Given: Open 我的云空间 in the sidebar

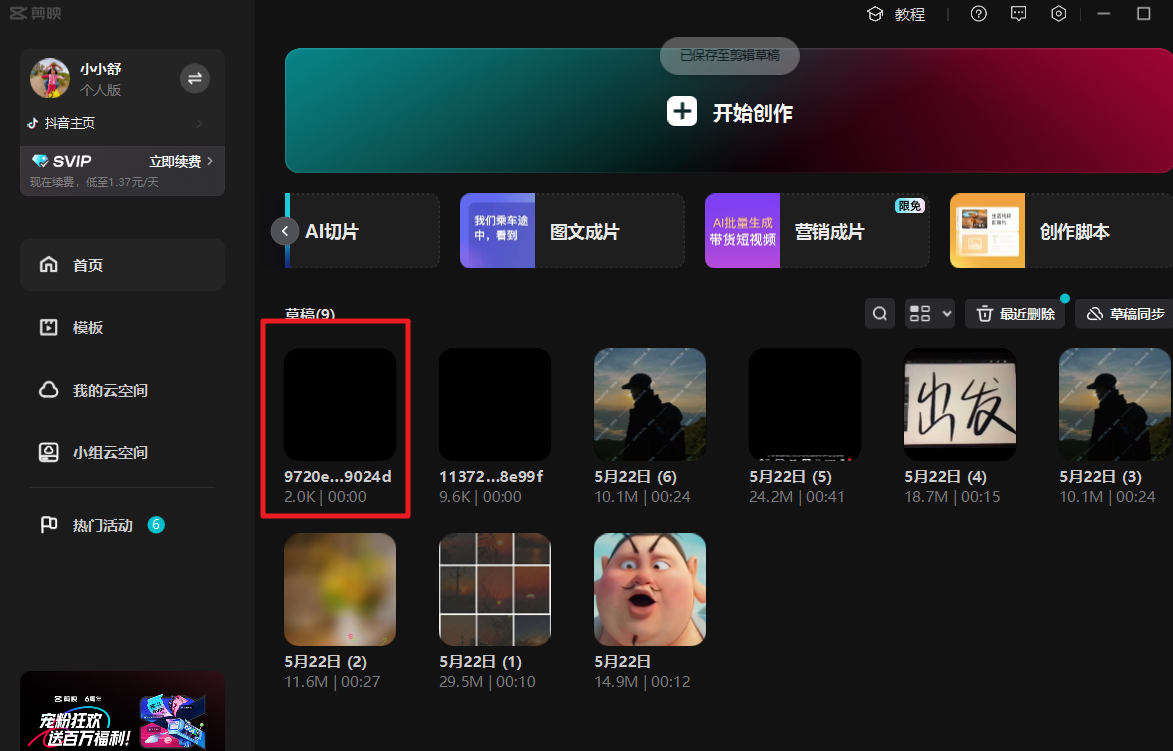Looking at the screenshot, I should tap(122, 390).
